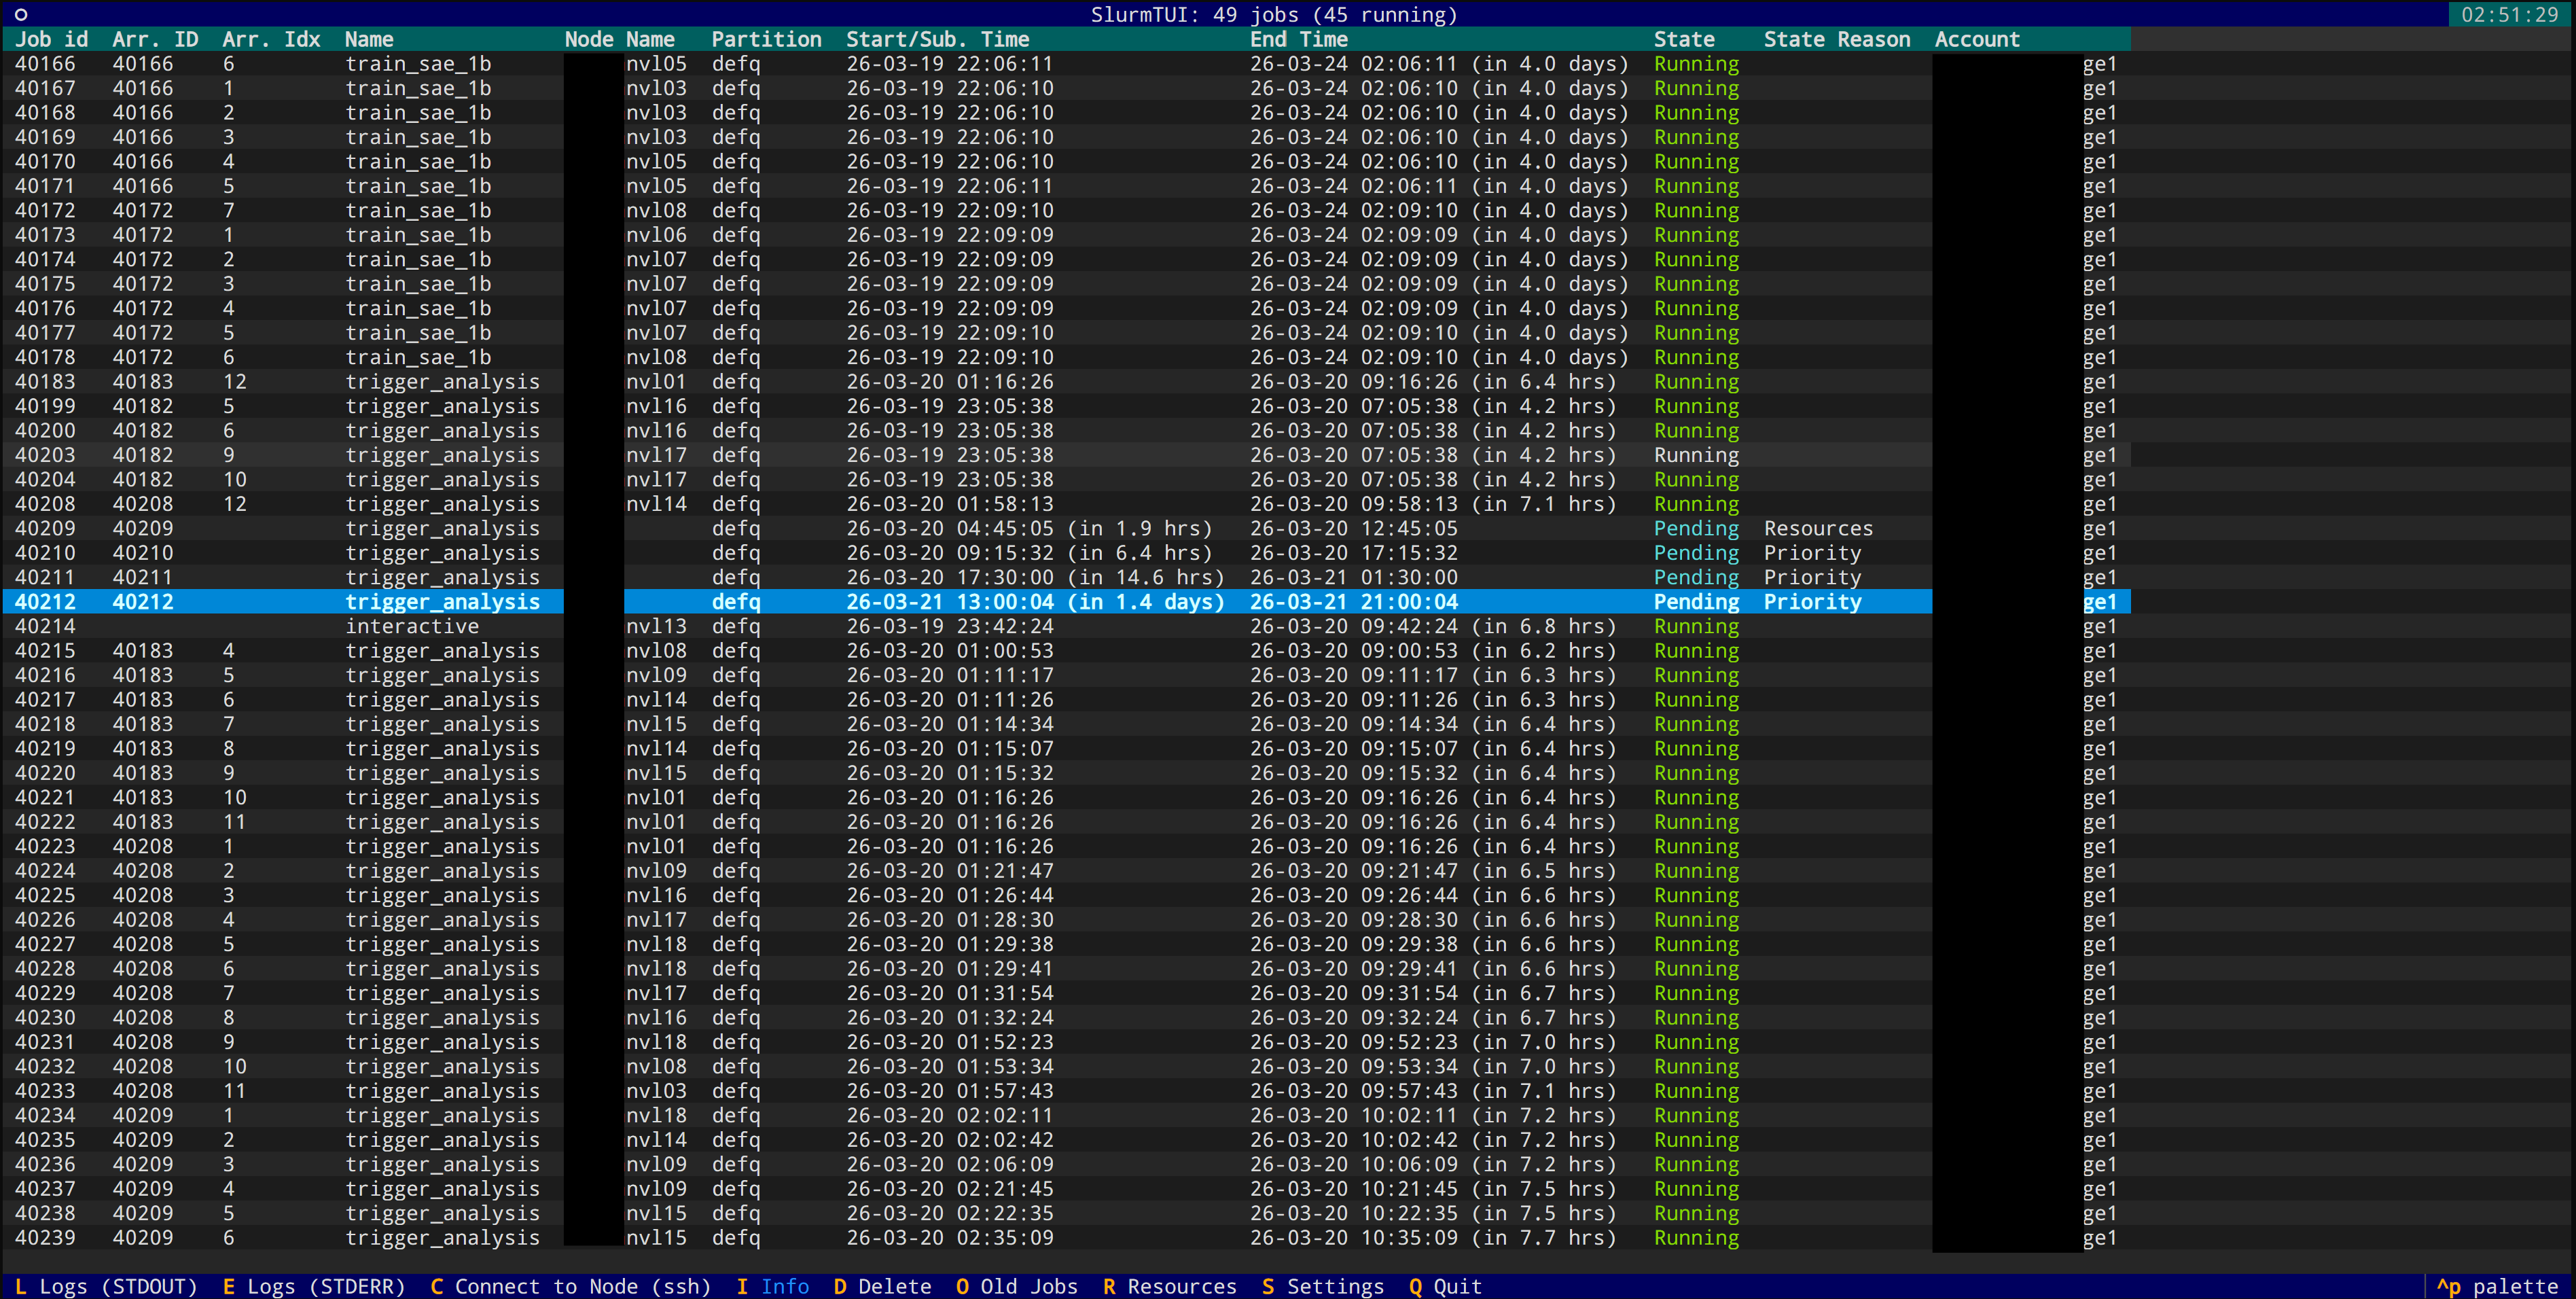Select pending job 40209 row
Image resolution: width=2576 pixels, height=1299 pixels.
[x=442, y=528]
